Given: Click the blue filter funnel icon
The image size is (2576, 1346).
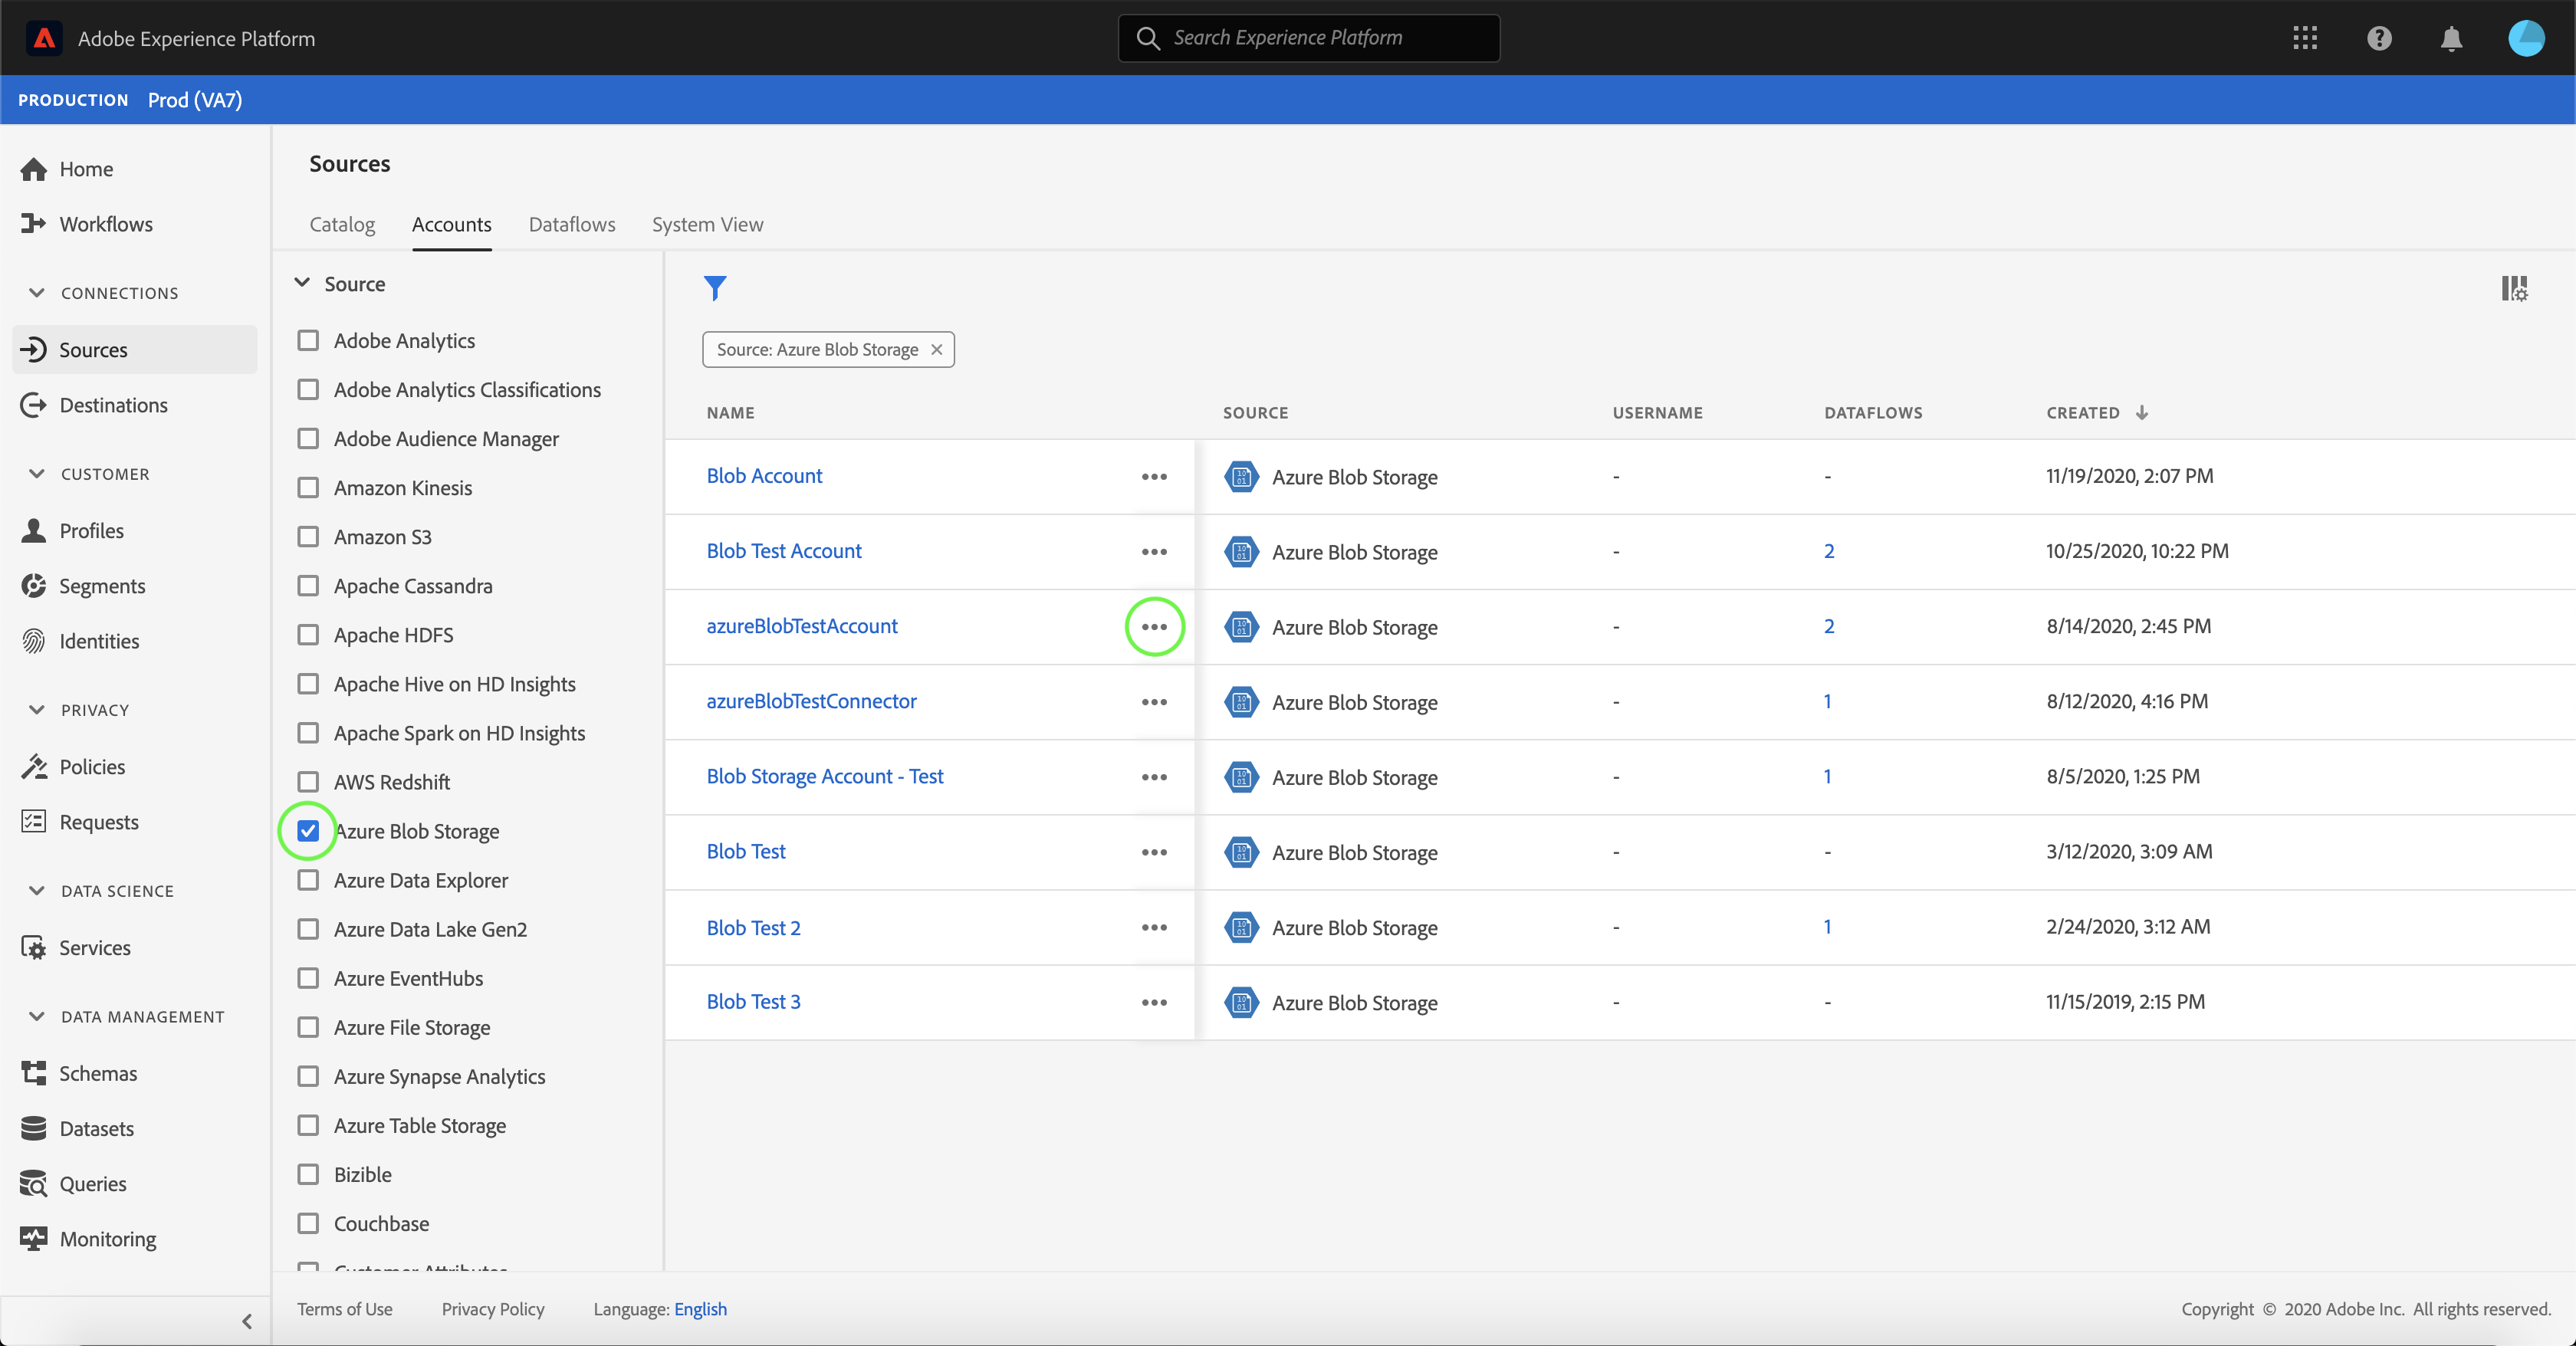Looking at the screenshot, I should (x=714, y=288).
